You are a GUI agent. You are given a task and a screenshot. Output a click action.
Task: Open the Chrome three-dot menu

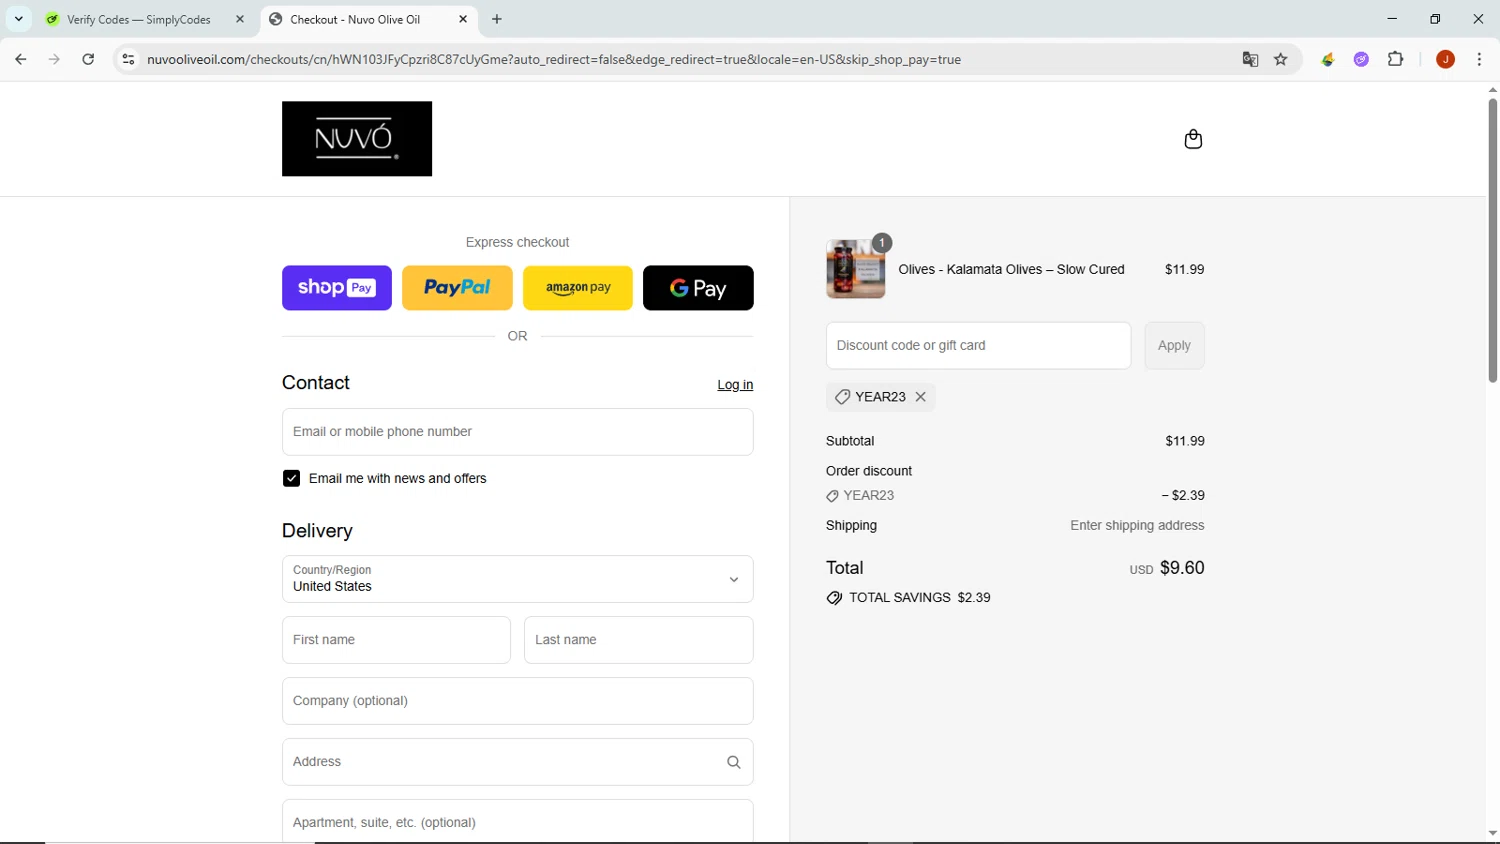point(1479,59)
